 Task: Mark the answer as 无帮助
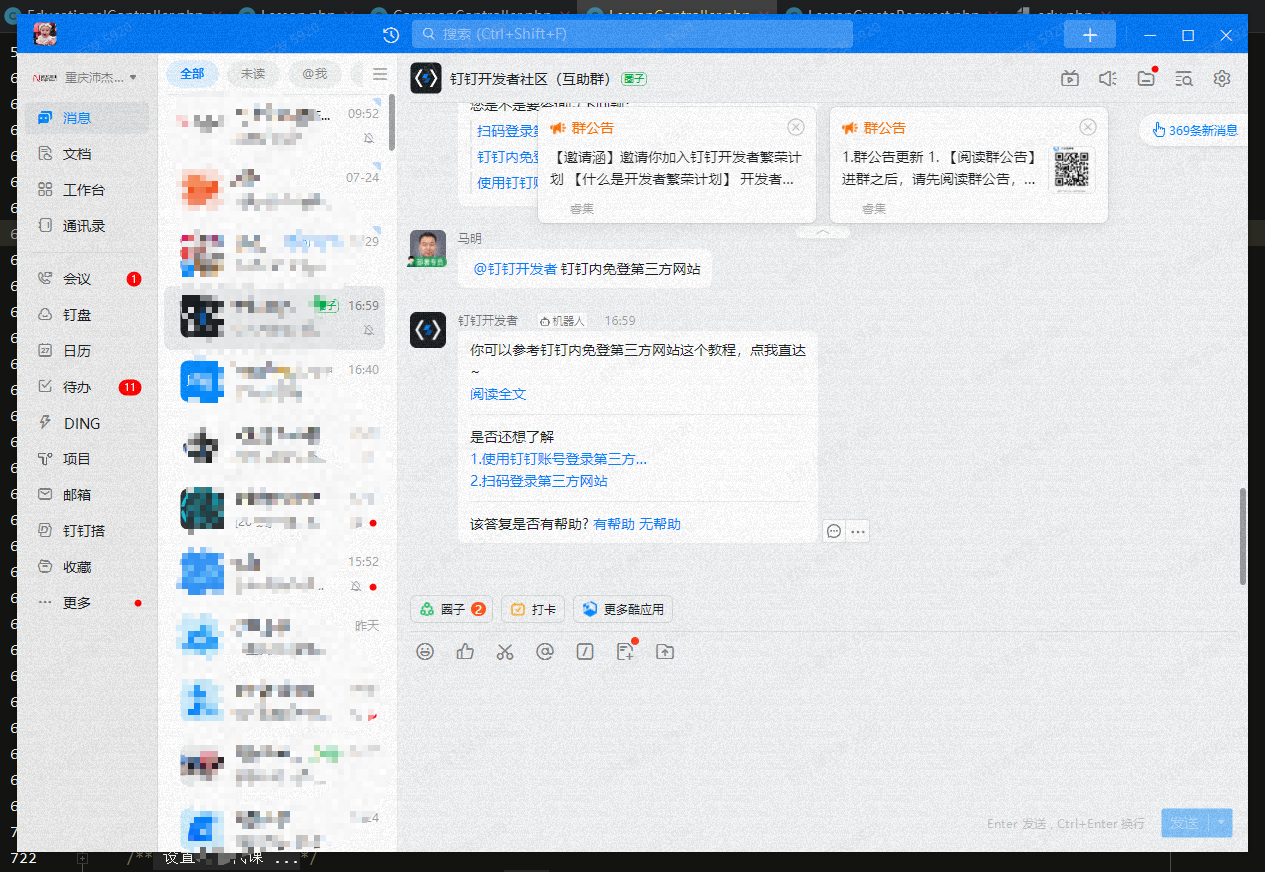660,524
